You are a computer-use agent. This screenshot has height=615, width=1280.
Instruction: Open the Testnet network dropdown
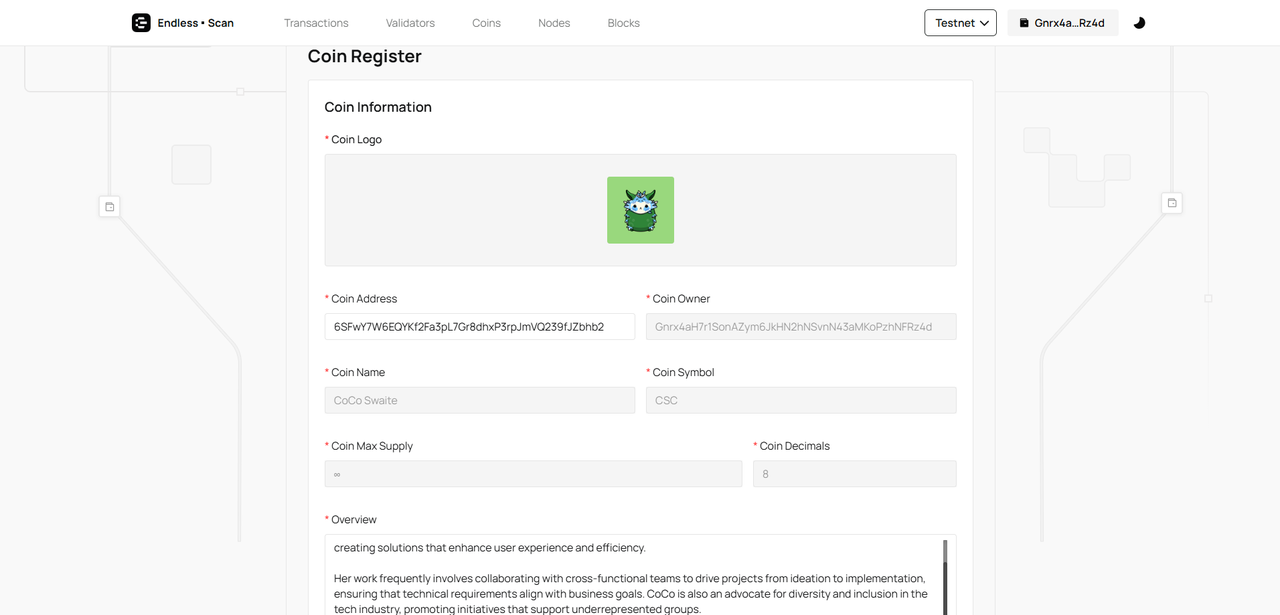point(960,23)
